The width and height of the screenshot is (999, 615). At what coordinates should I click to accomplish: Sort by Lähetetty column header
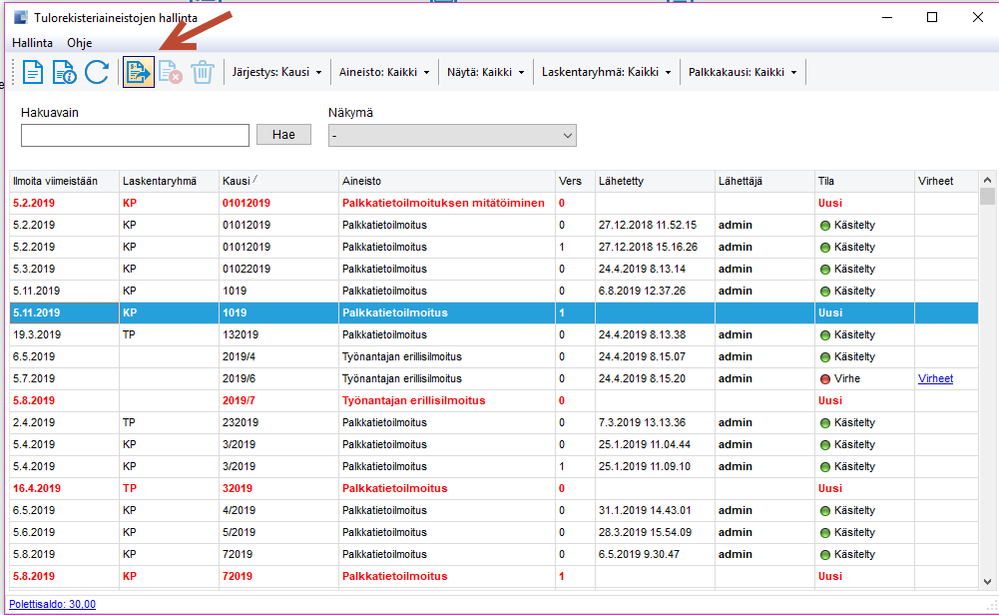pos(654,181)
